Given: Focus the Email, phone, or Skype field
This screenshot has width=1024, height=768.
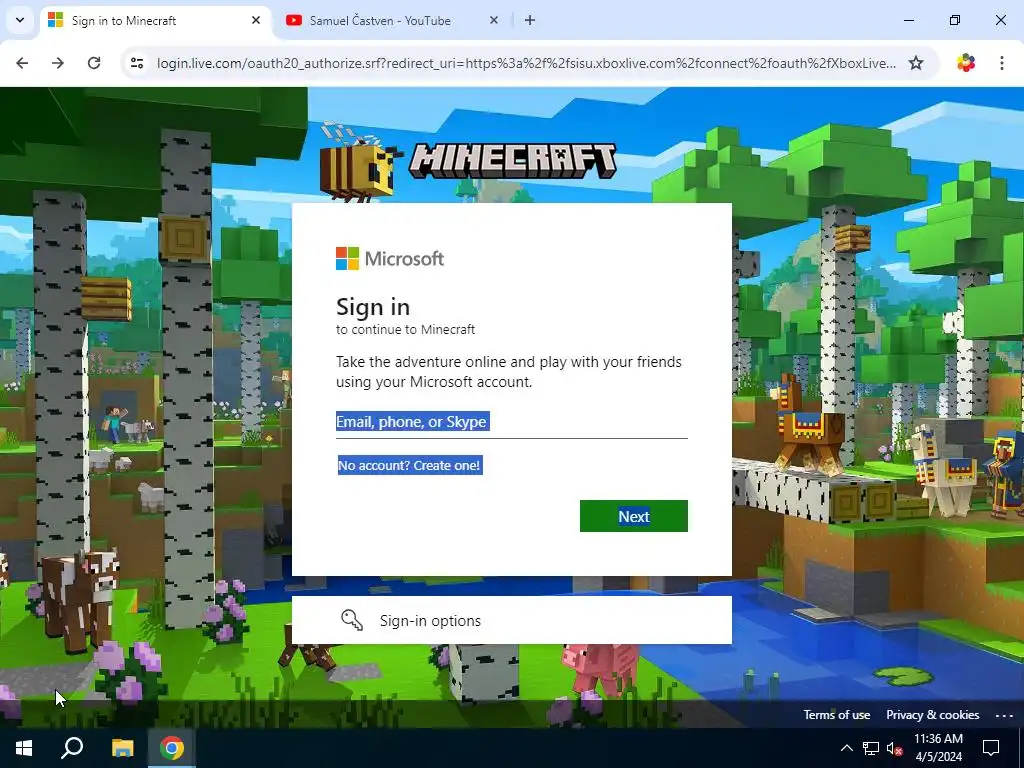Looking at the screenshot, I should pyautogui.click(x=511, y=422).
